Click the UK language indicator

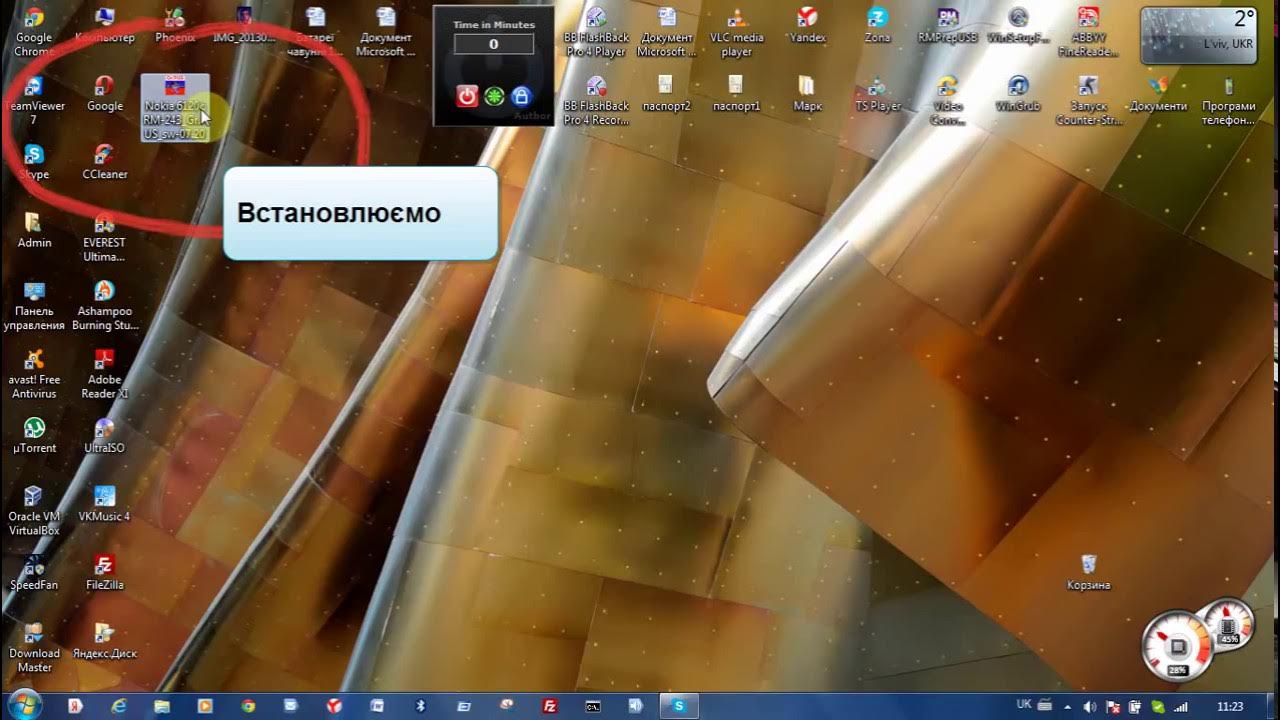1024,704
